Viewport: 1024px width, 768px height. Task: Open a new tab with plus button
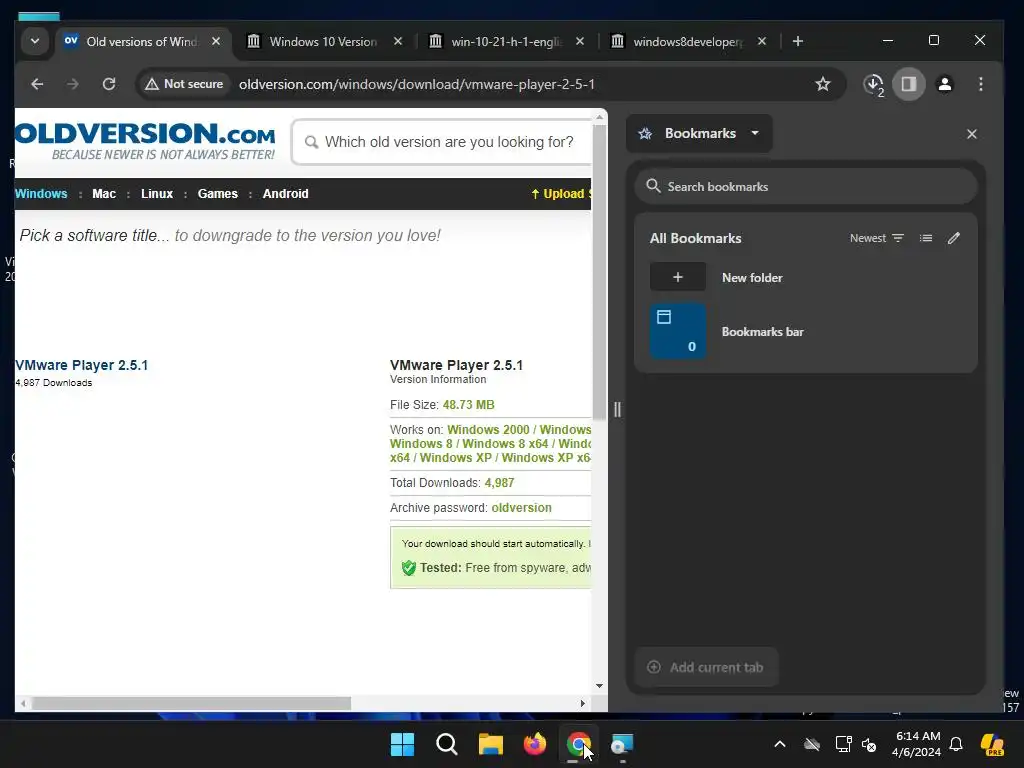point(798,41)
